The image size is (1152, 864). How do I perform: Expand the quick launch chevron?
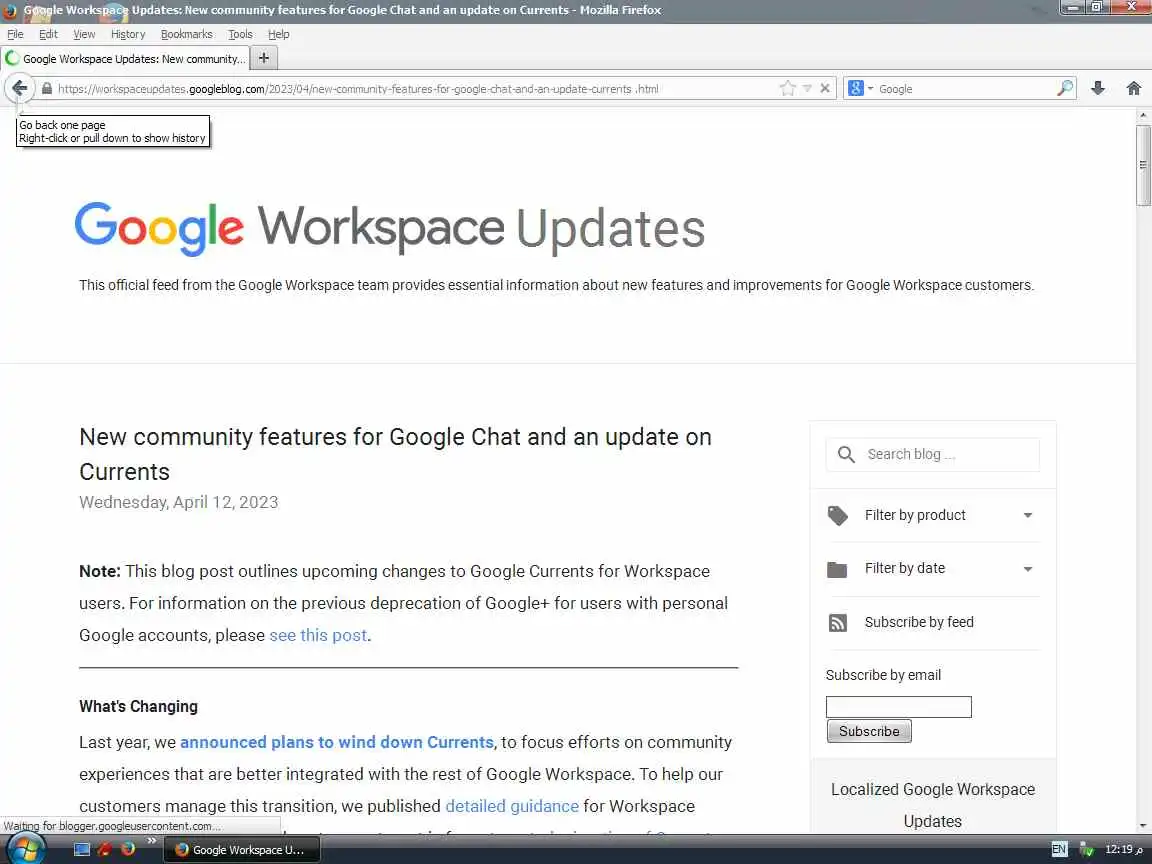pos(151,840)
